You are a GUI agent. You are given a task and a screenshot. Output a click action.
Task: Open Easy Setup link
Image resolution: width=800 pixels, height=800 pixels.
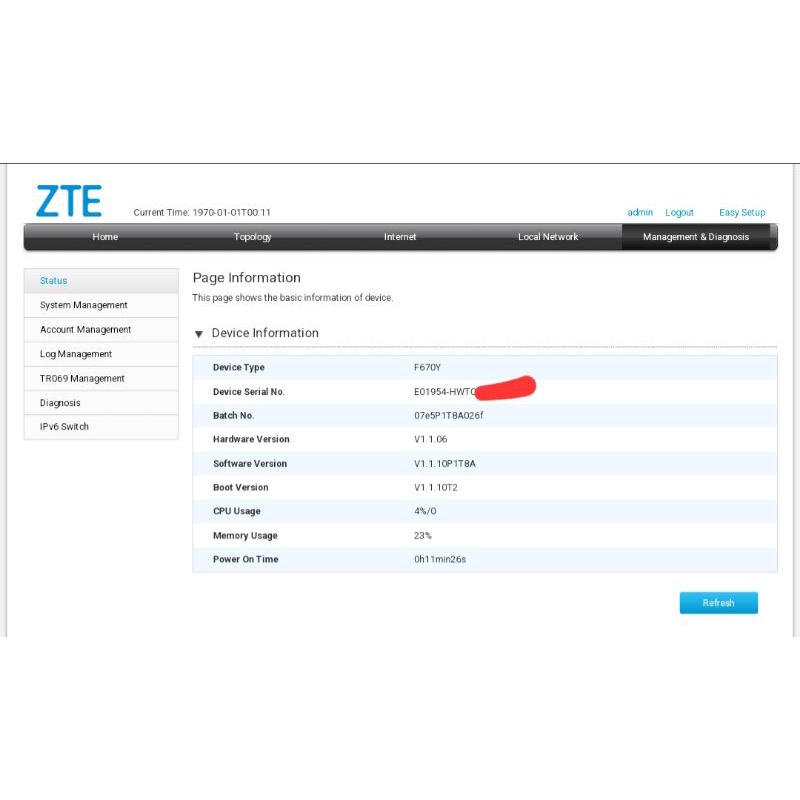(x=742, y=212)
